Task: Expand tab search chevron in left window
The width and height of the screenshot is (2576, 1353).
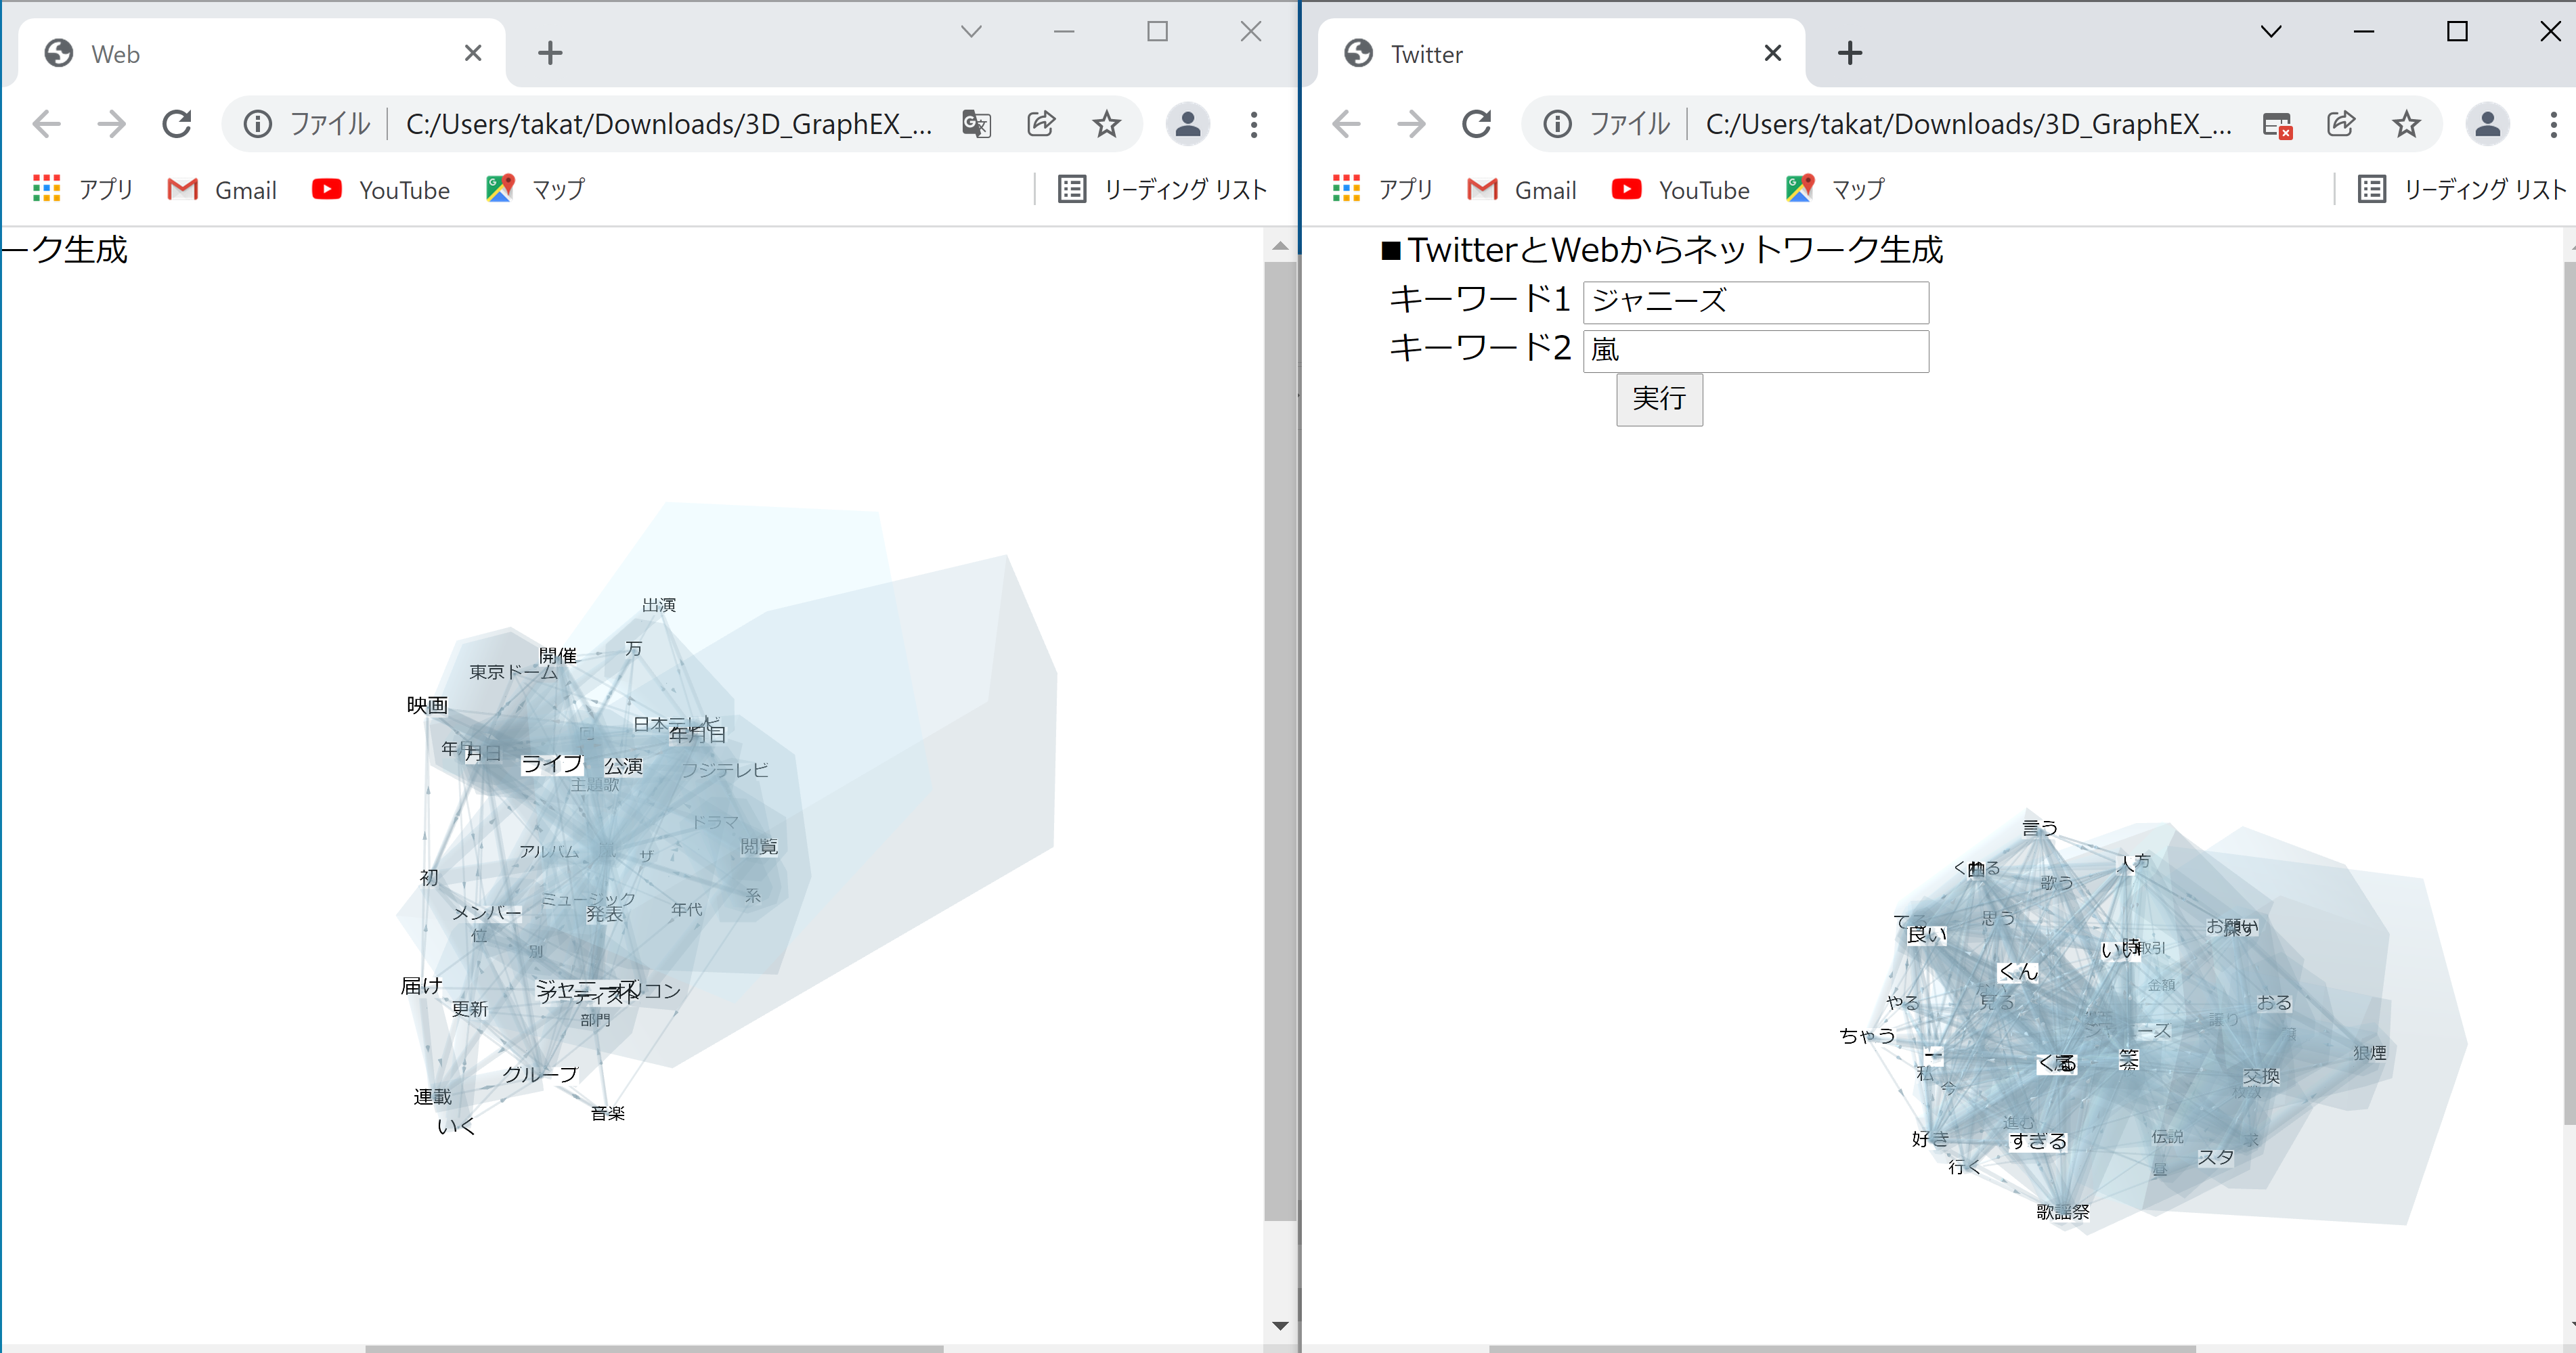Action: [x=970, y=32]
